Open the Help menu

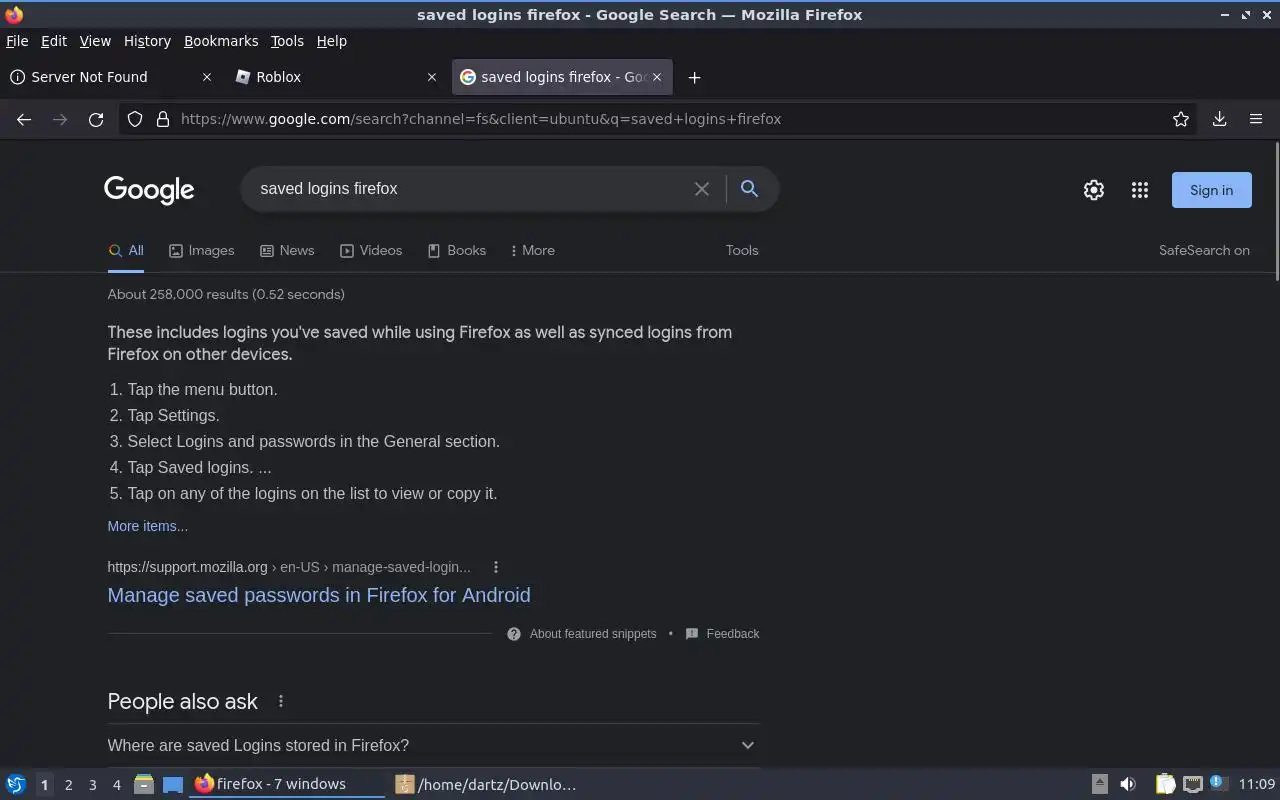pos(332,41)
